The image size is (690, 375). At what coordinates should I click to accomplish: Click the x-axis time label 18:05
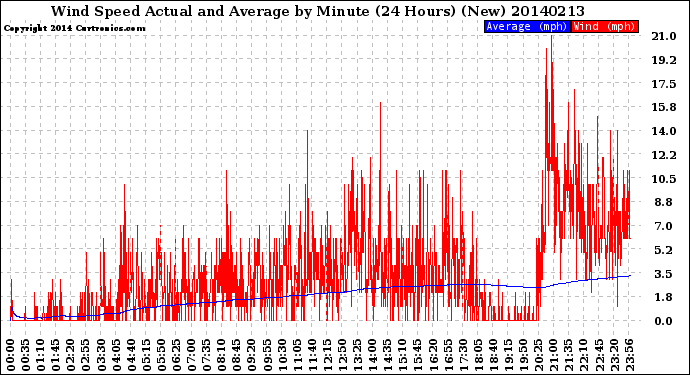[478, 355]
